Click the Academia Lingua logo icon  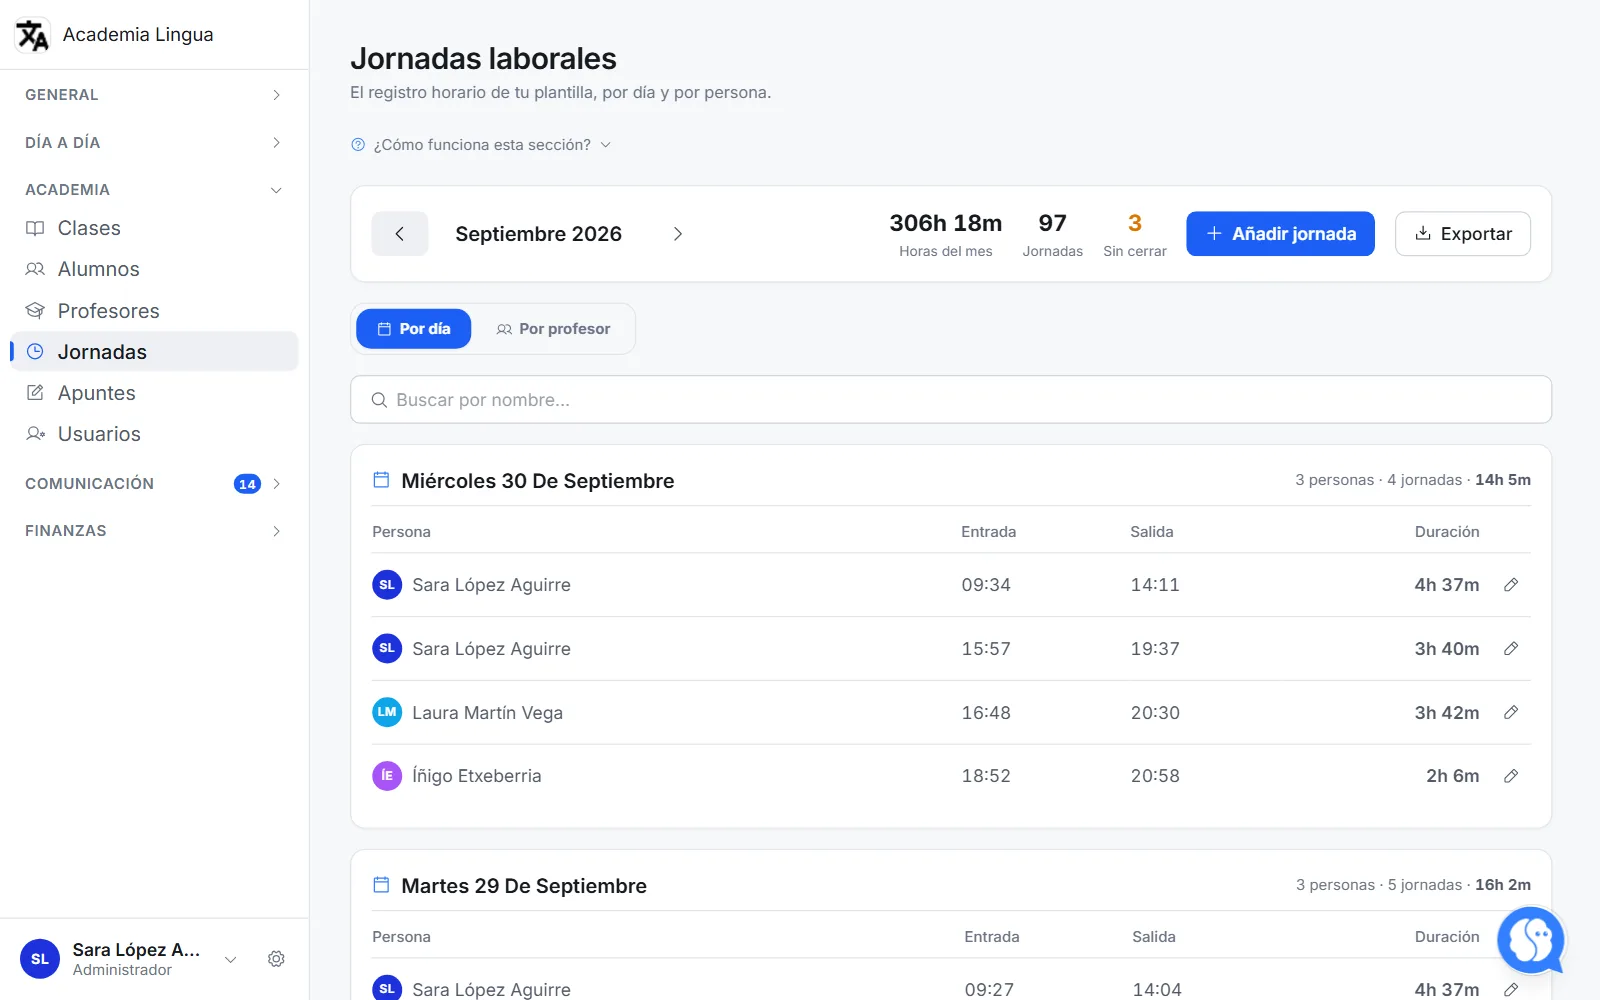(32, 35)
